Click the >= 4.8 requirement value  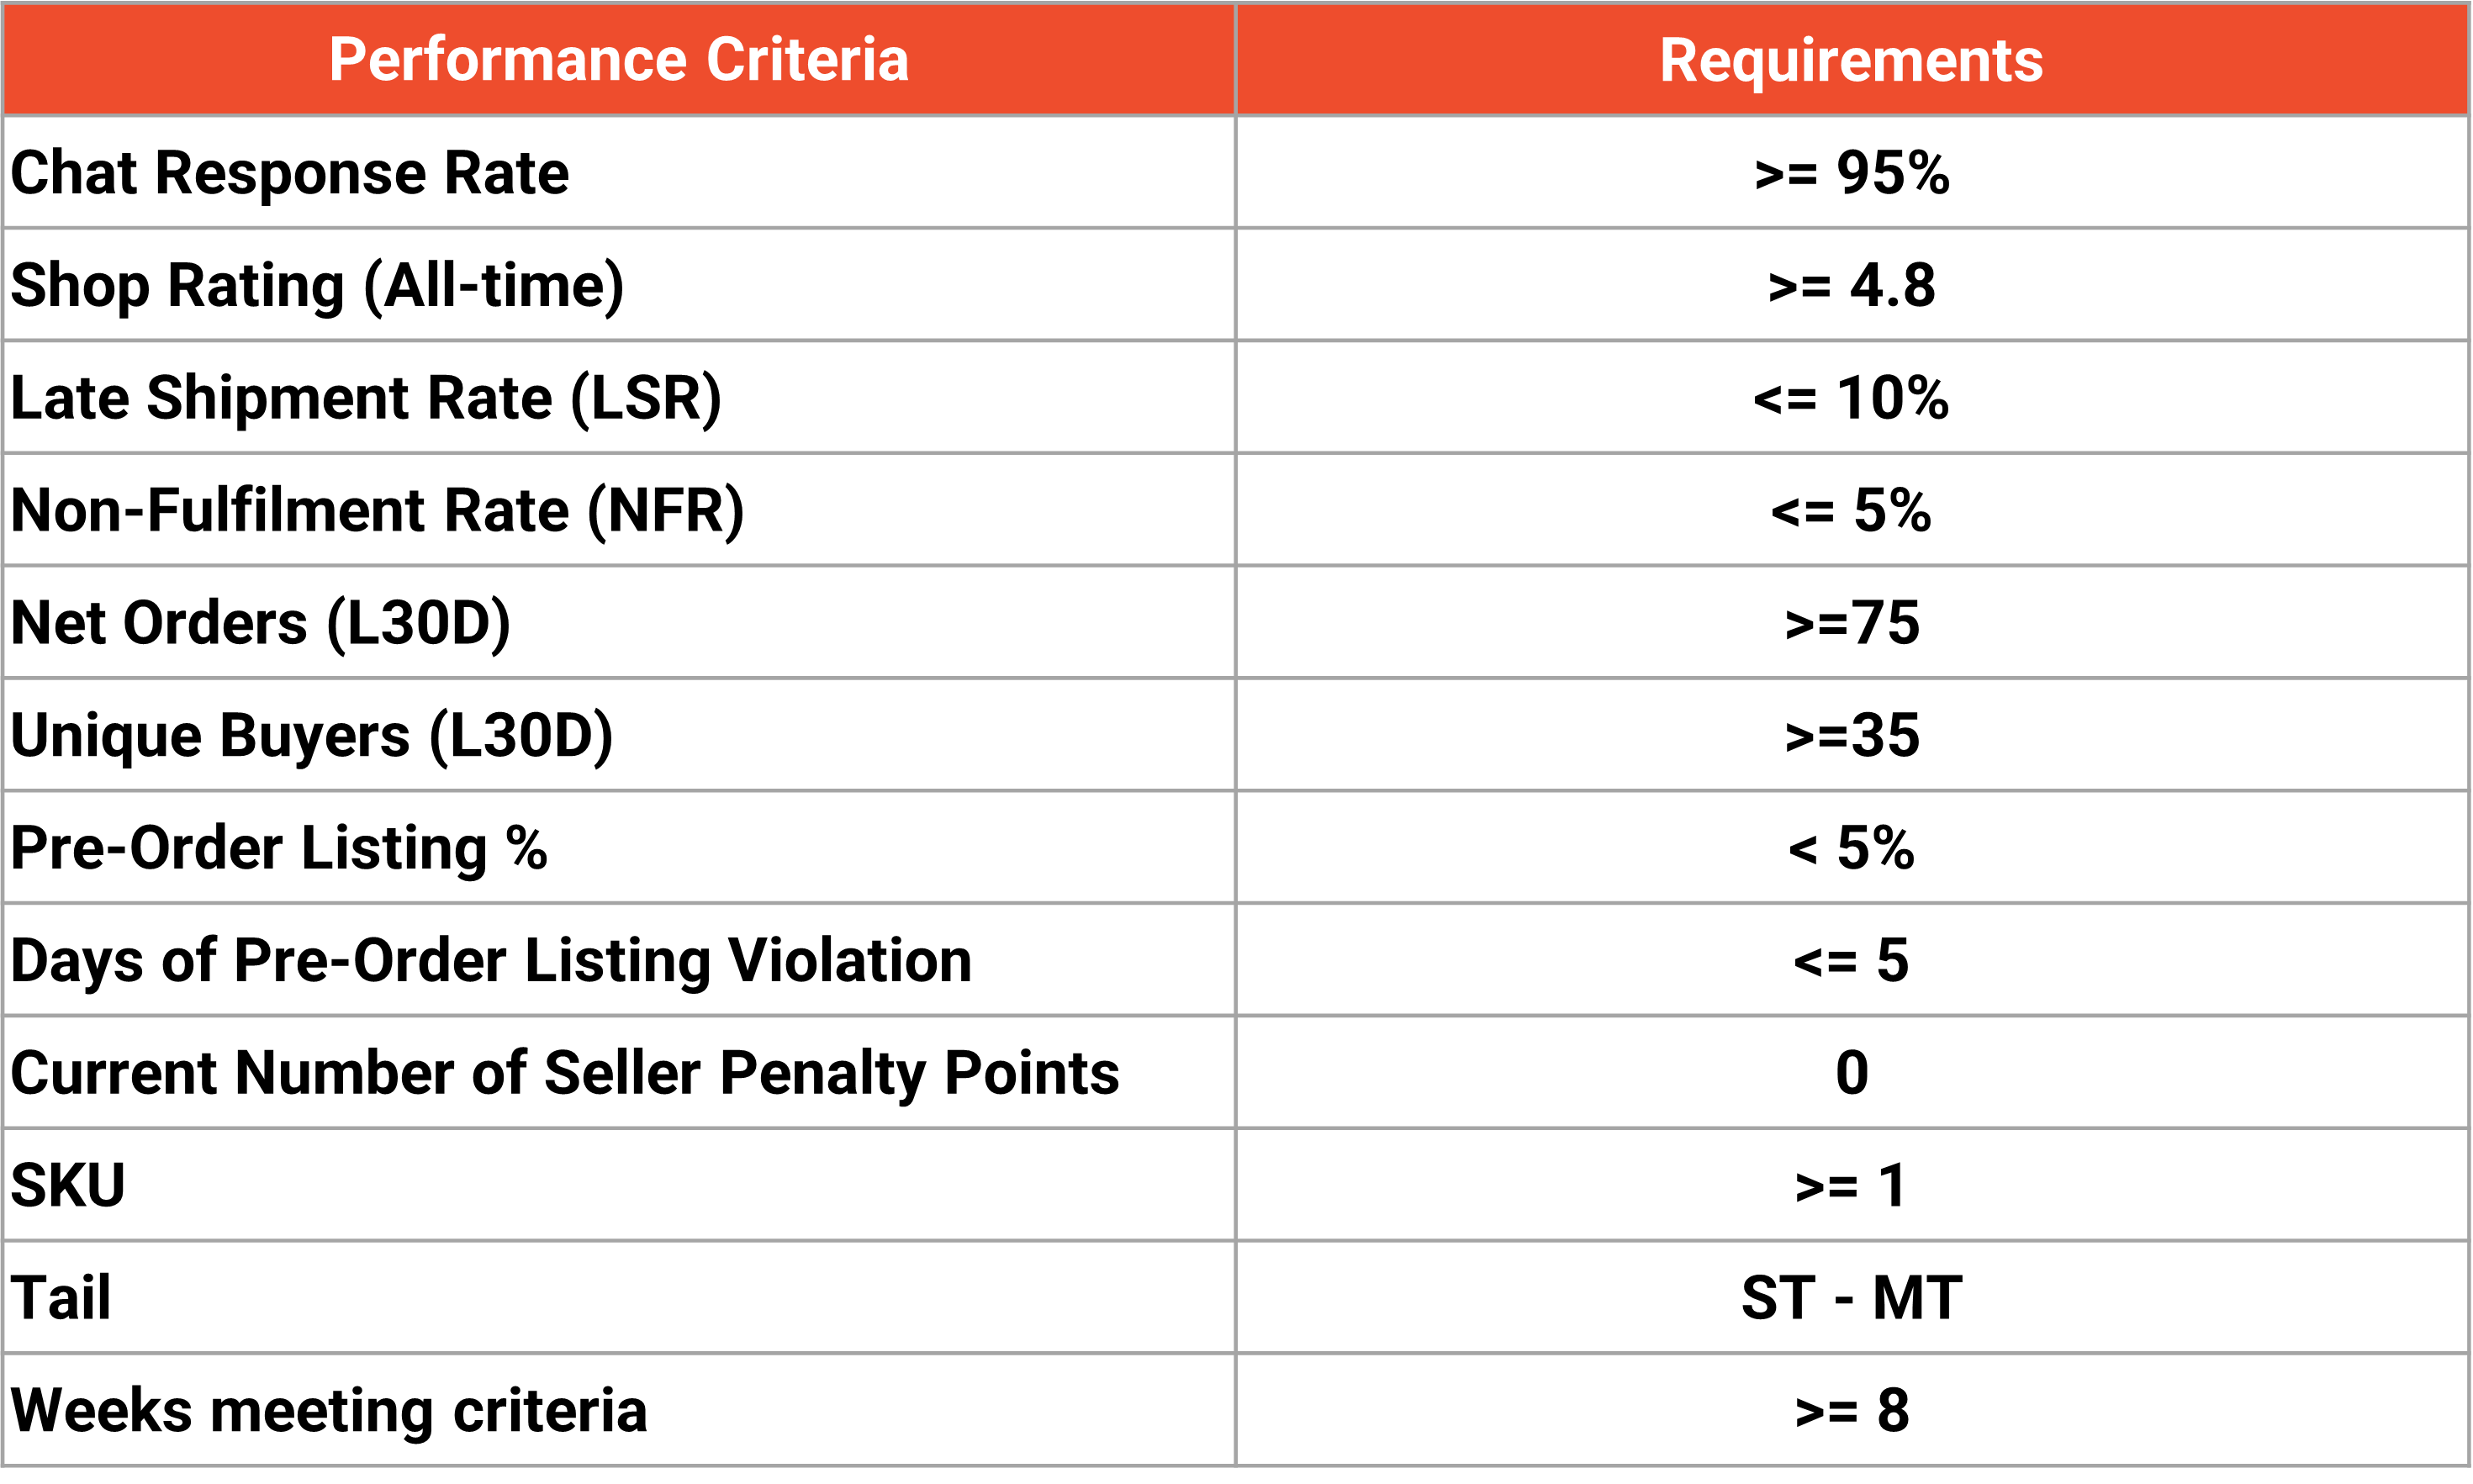click(x=1851, y=286)
